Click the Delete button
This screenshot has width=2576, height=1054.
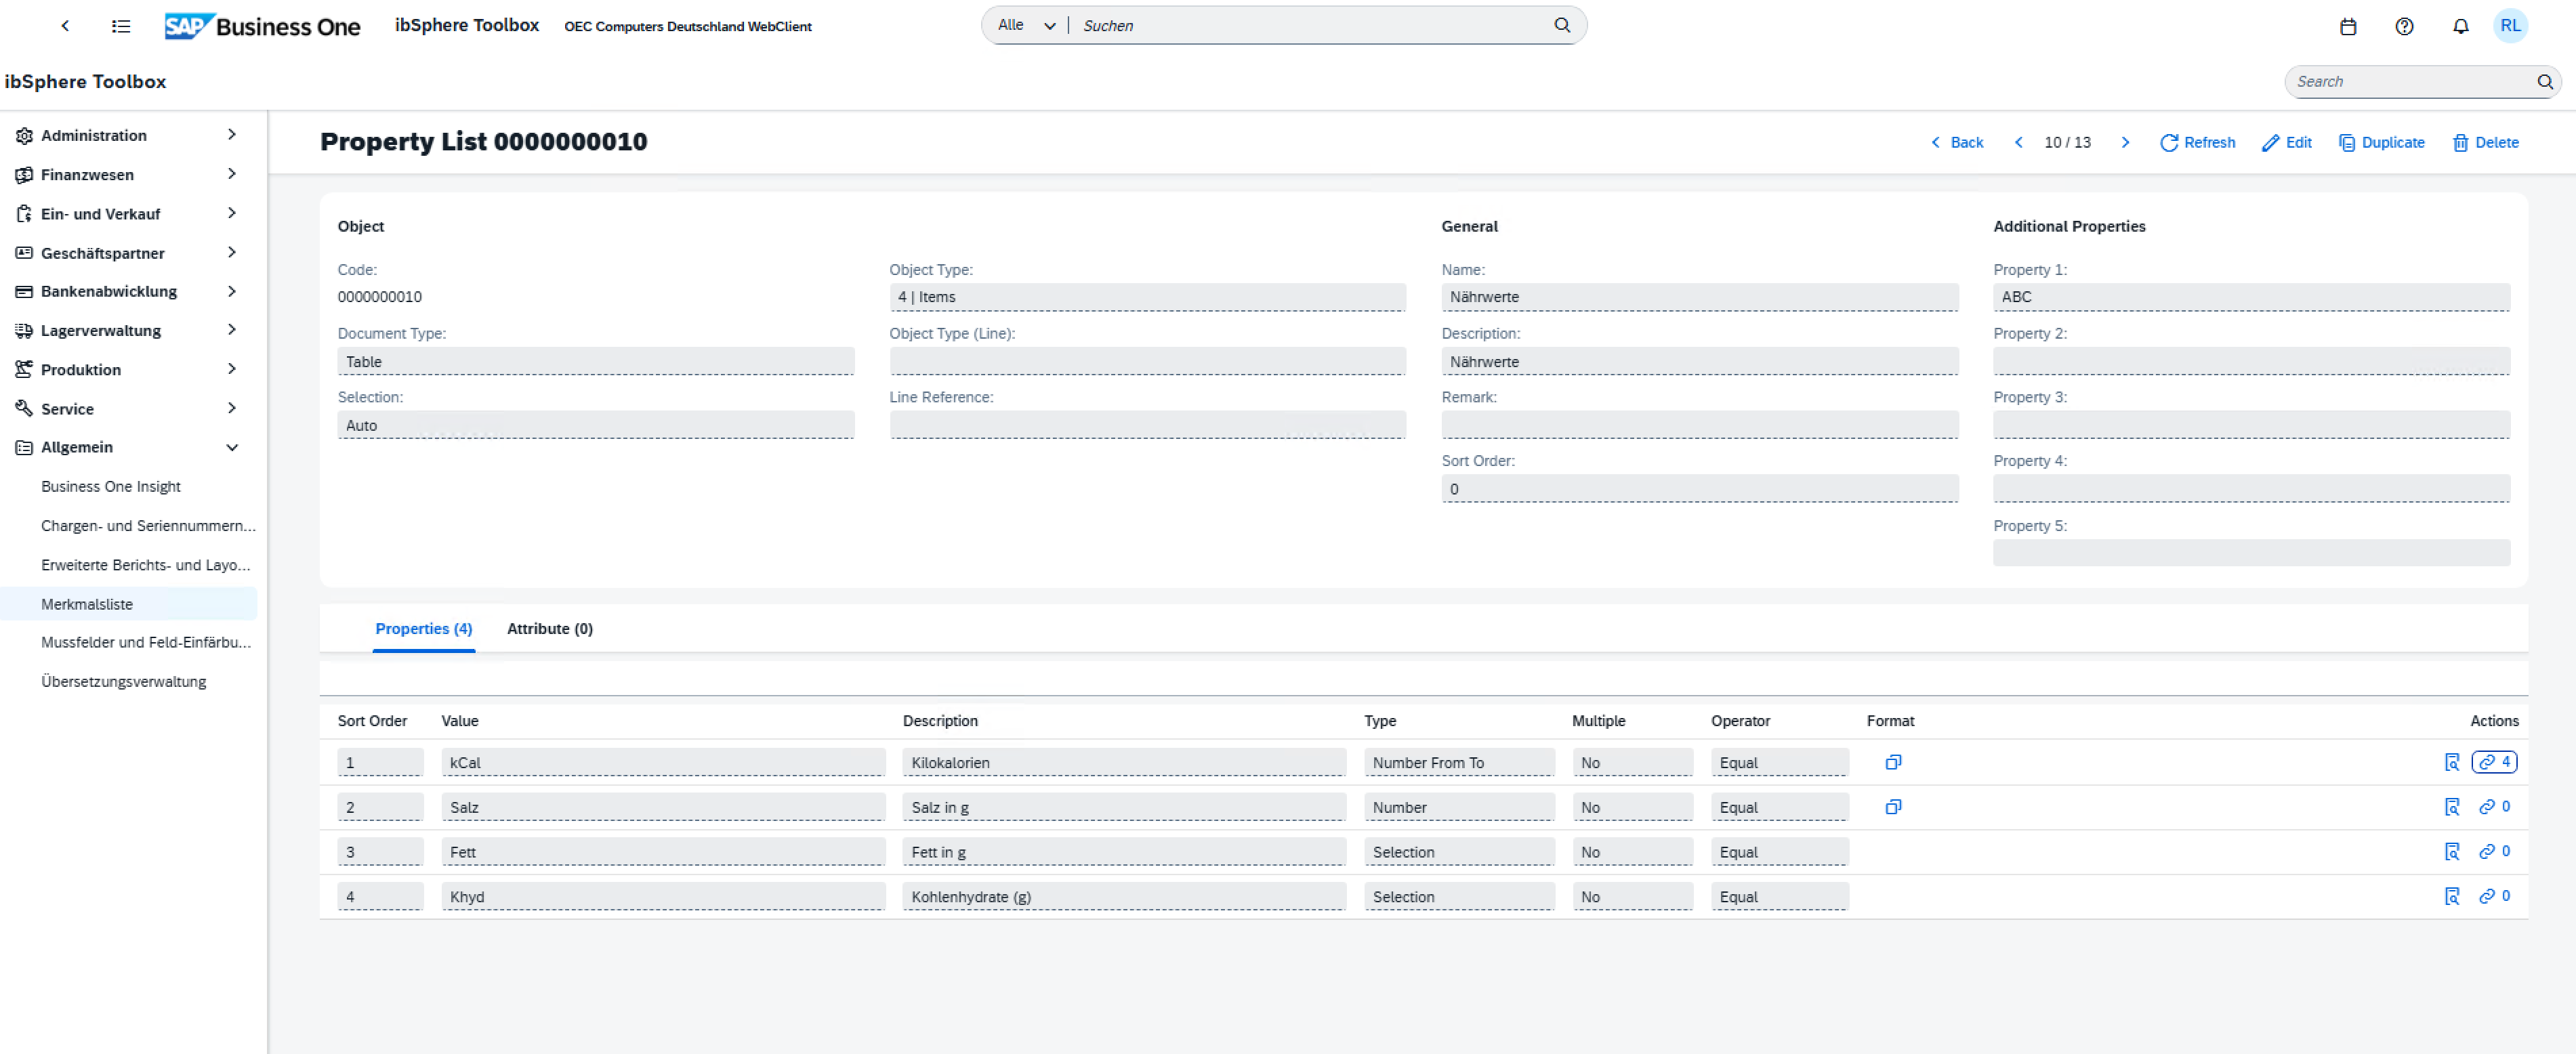(2485, 142)
